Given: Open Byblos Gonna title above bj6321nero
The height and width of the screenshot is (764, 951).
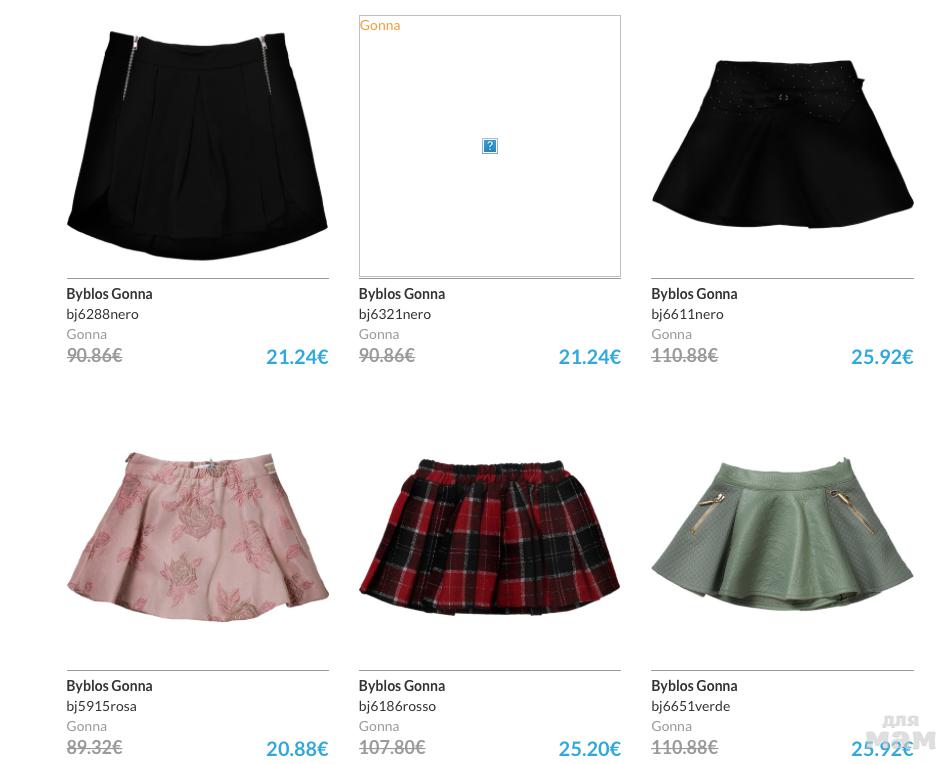Looking at the screenshot, I should point(402,294).
